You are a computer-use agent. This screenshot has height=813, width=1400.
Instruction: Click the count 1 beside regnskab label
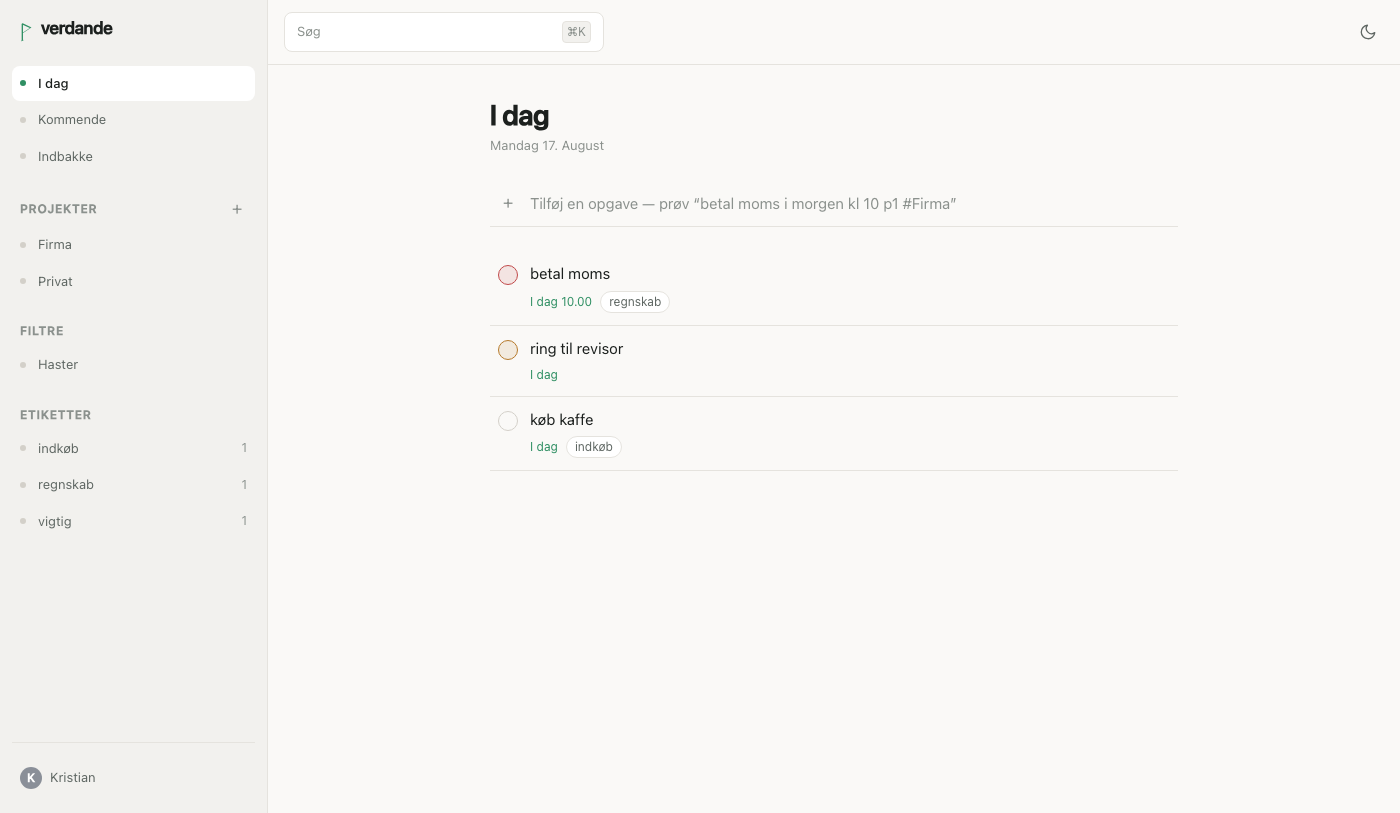click(244, 485)
